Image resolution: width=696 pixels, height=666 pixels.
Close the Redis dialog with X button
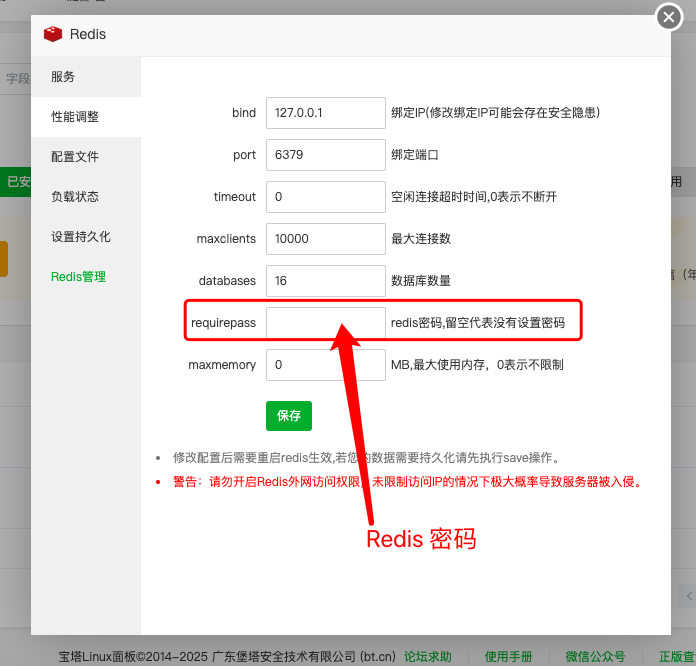click(x=669, y=17)
